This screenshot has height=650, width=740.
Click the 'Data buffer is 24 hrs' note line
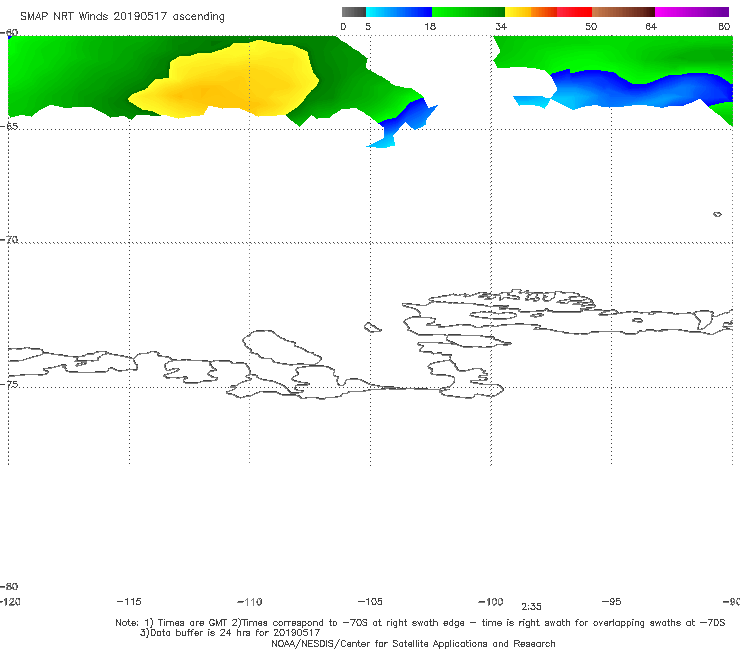click(230, 633)
